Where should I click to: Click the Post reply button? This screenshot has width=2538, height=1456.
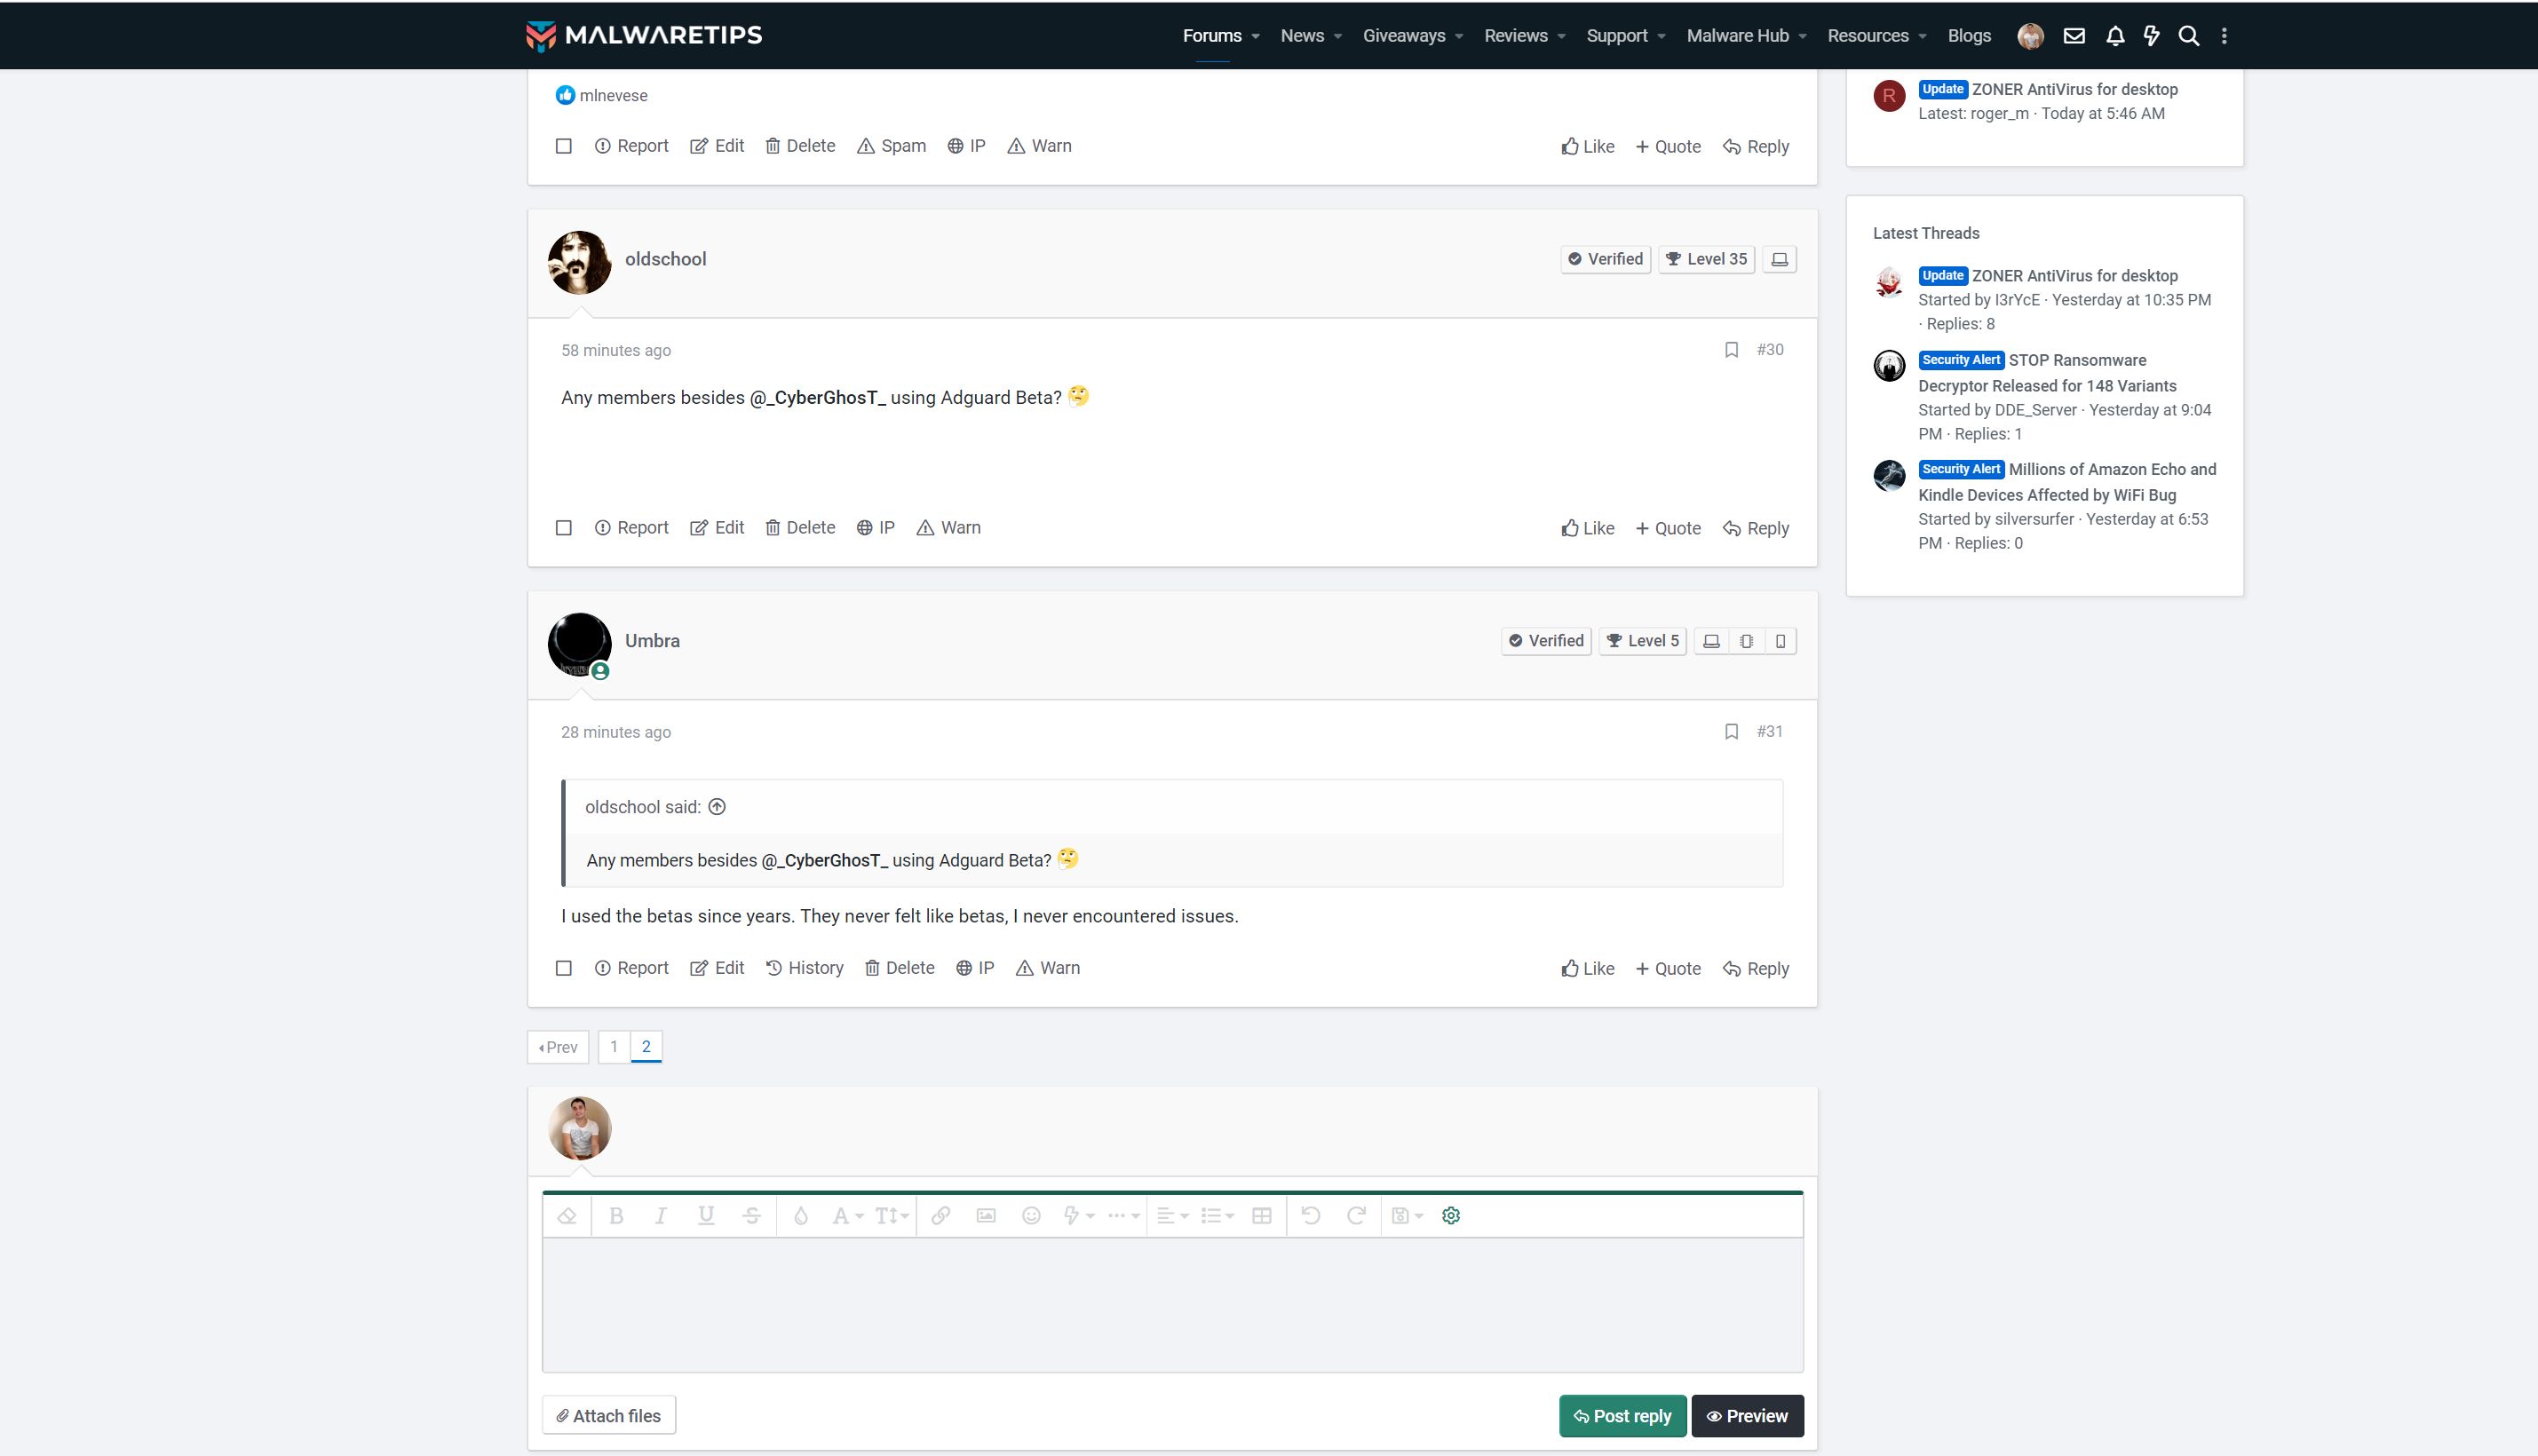pyautogui.click(x=1621, y=1415)
